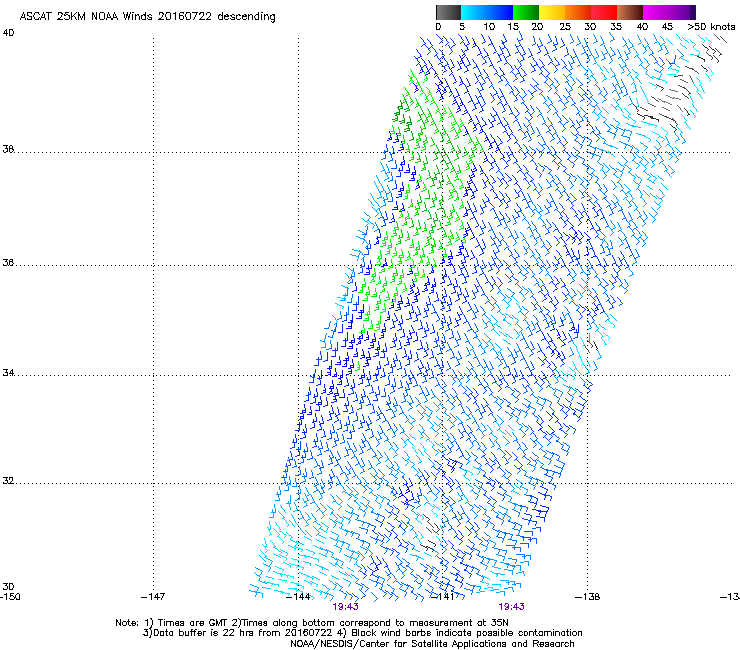
Task: Click the yellow 20–25 knots legend segment
Action: (552, 12)
